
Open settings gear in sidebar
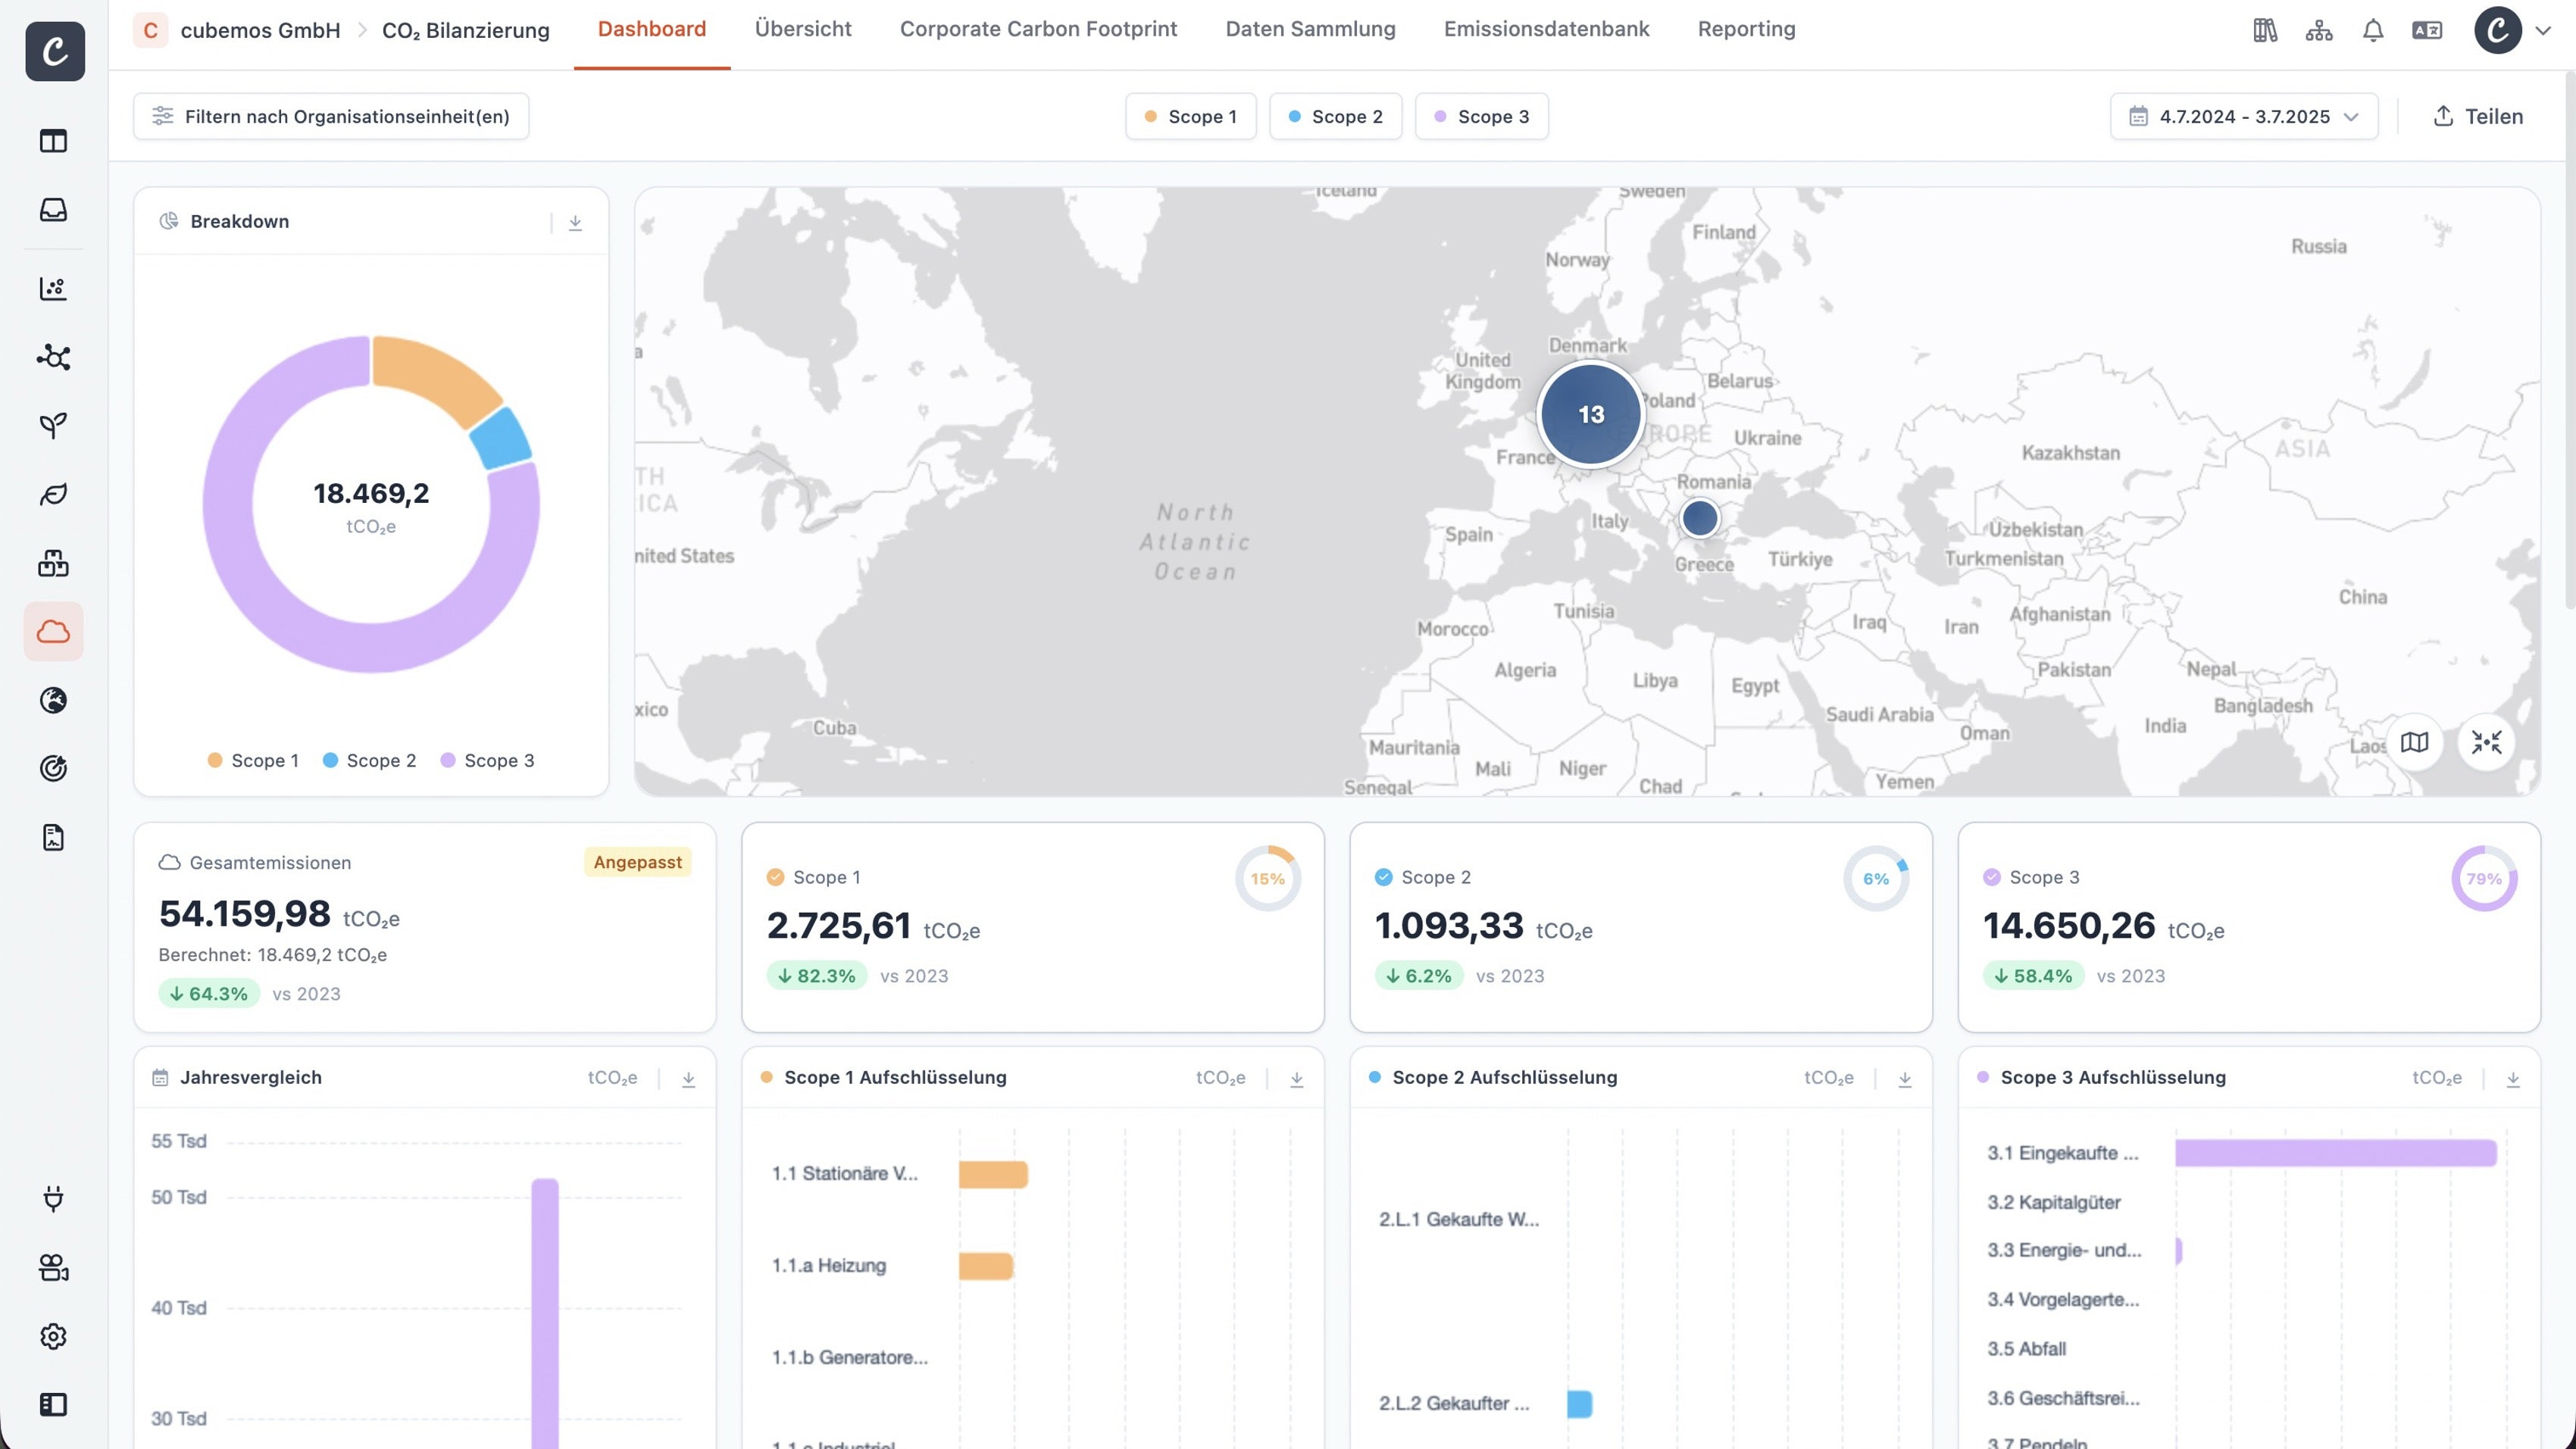54,1336
